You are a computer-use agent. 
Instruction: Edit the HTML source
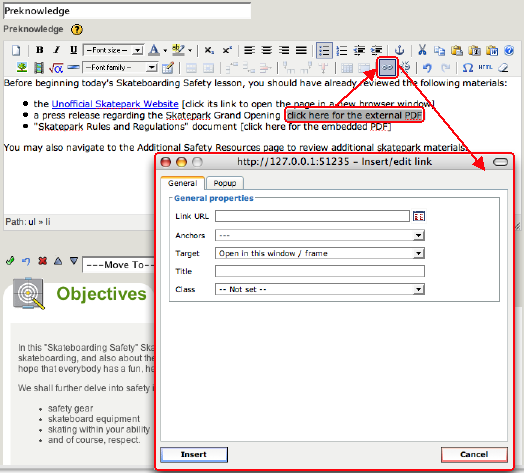485,68
